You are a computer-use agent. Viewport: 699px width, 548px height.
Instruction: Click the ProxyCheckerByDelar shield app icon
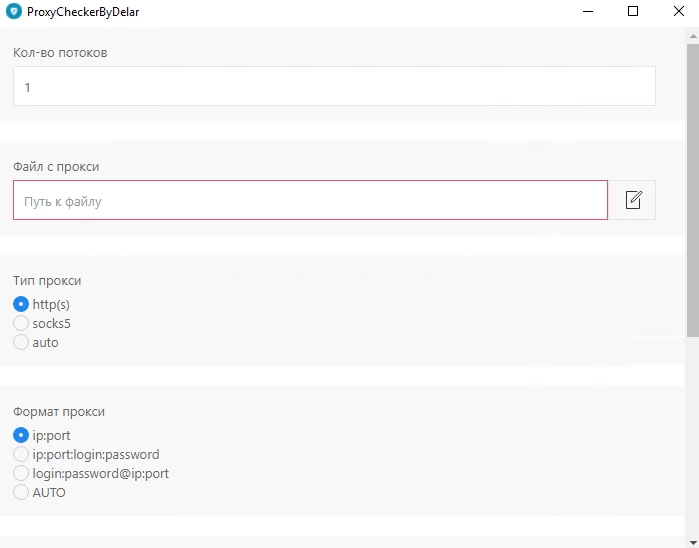pyautogui.click(x=14, y=11)
